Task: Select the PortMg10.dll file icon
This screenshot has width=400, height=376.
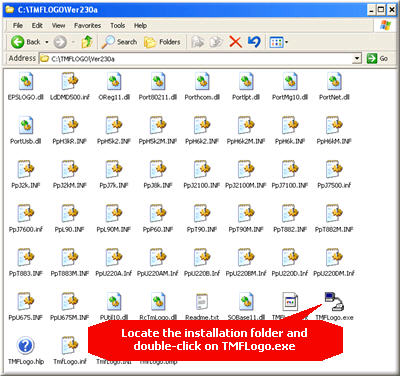Action: pyautogui.click(x=290, y=82)
